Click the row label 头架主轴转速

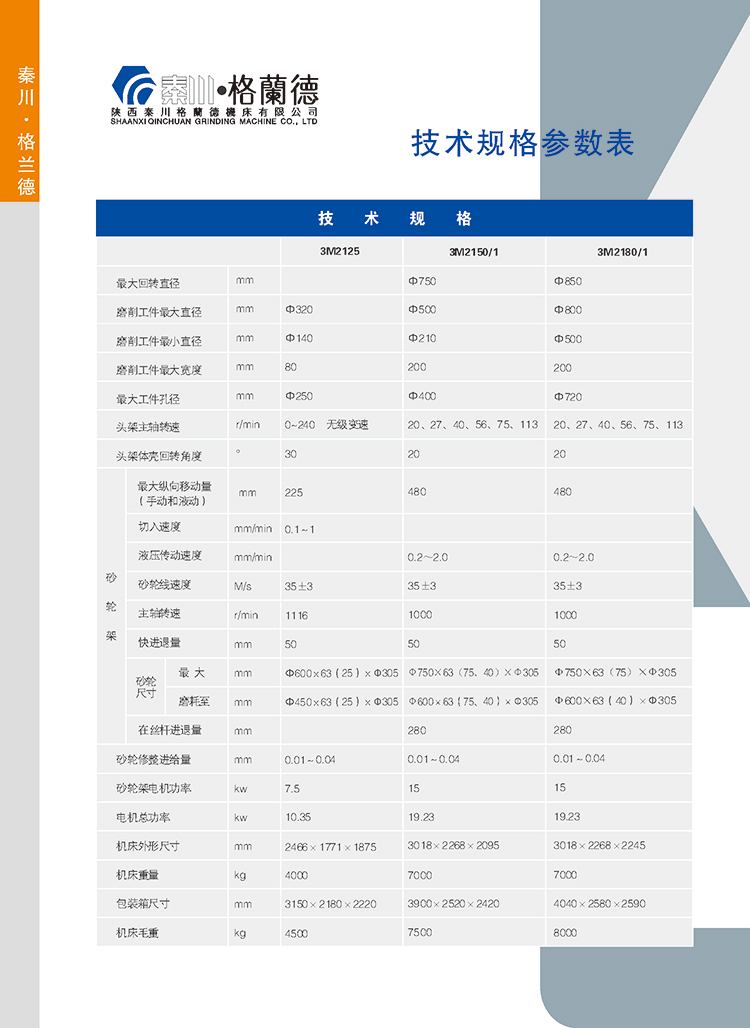point(148,427)
